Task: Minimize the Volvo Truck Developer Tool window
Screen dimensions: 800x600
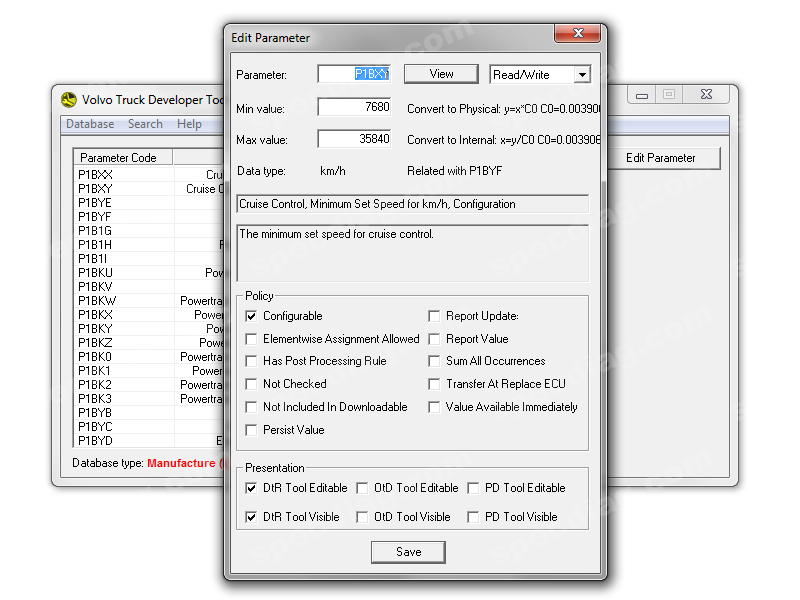Action: tap(642, 95)
